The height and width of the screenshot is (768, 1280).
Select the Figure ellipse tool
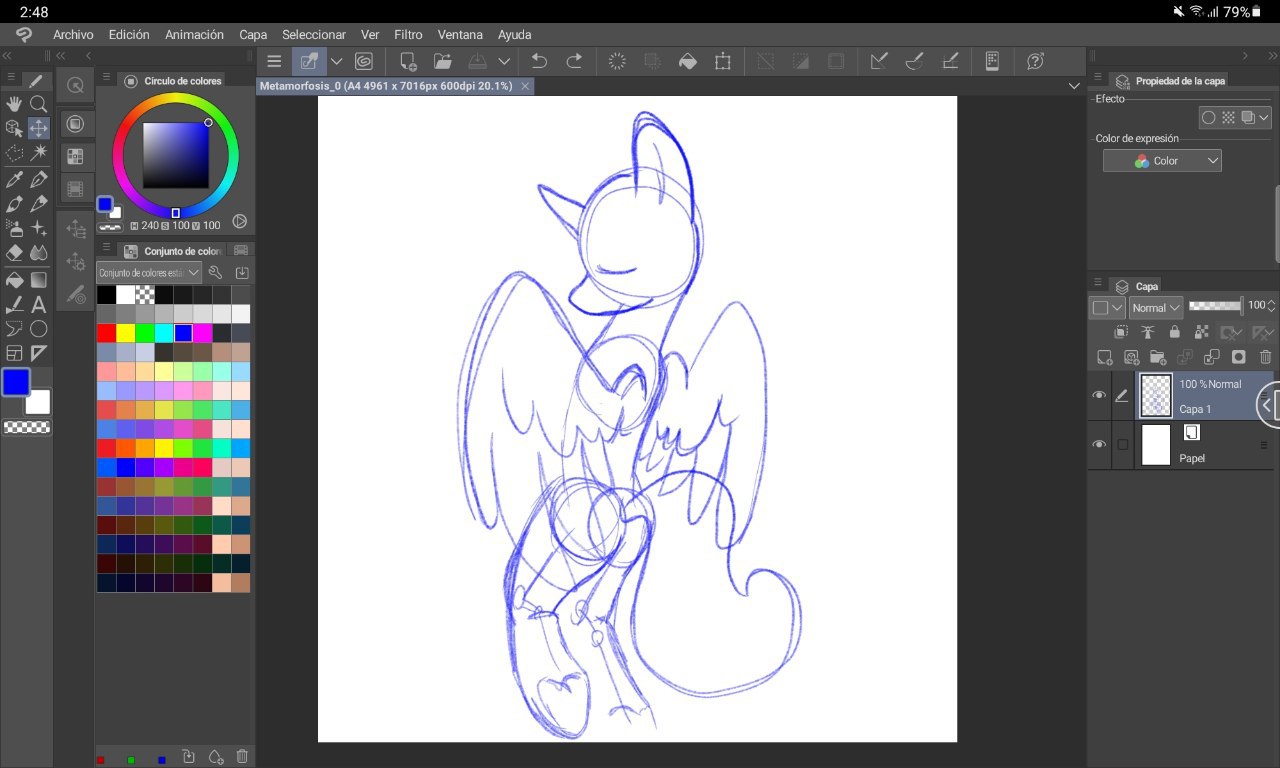click(x=39, y=329)
